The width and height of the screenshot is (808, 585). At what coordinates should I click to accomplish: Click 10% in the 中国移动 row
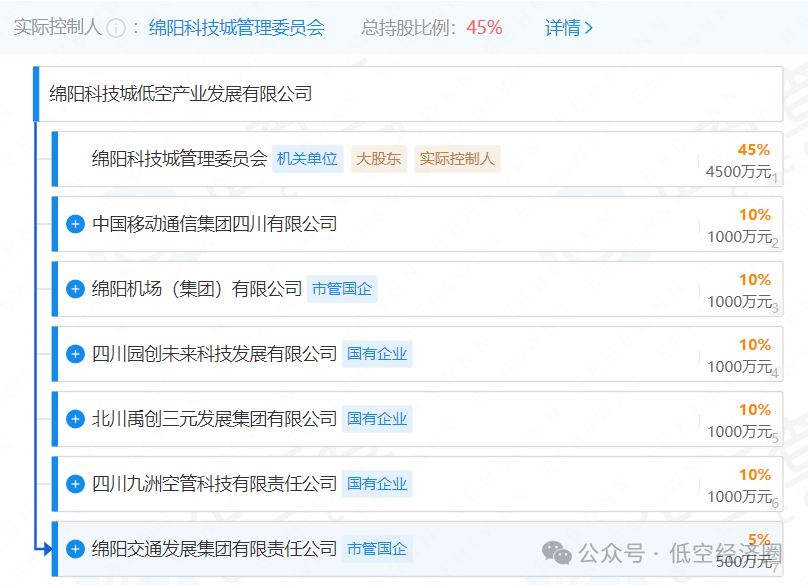point(755,215)
